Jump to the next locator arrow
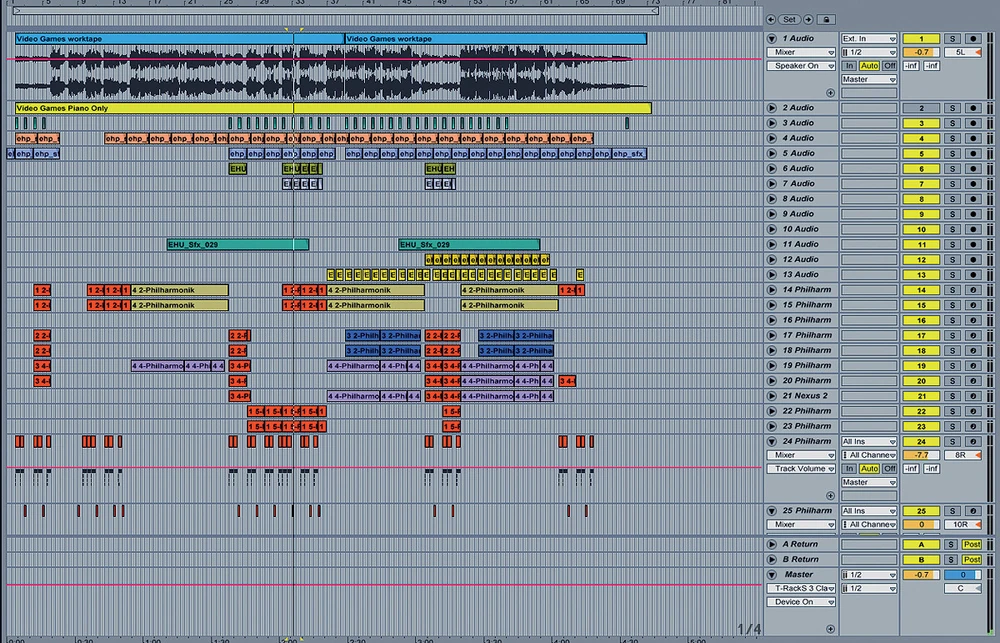The height and width of the screenshot is (643, 1000). pyautogui.click(x=808, y=20)
